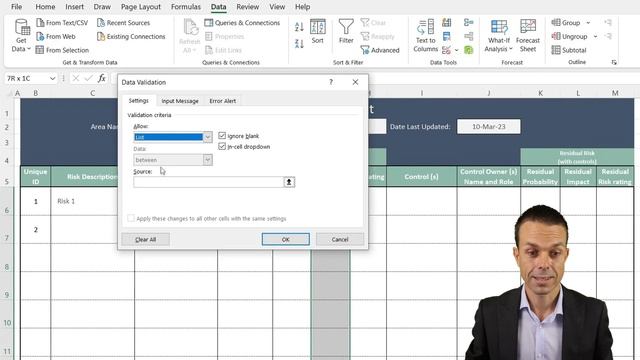
Task: Toggle the Filter funnel
Action: 346,32
